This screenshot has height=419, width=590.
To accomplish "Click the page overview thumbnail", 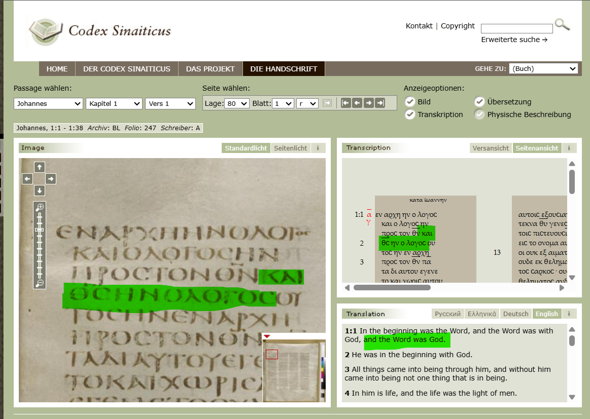I will 294,370.
